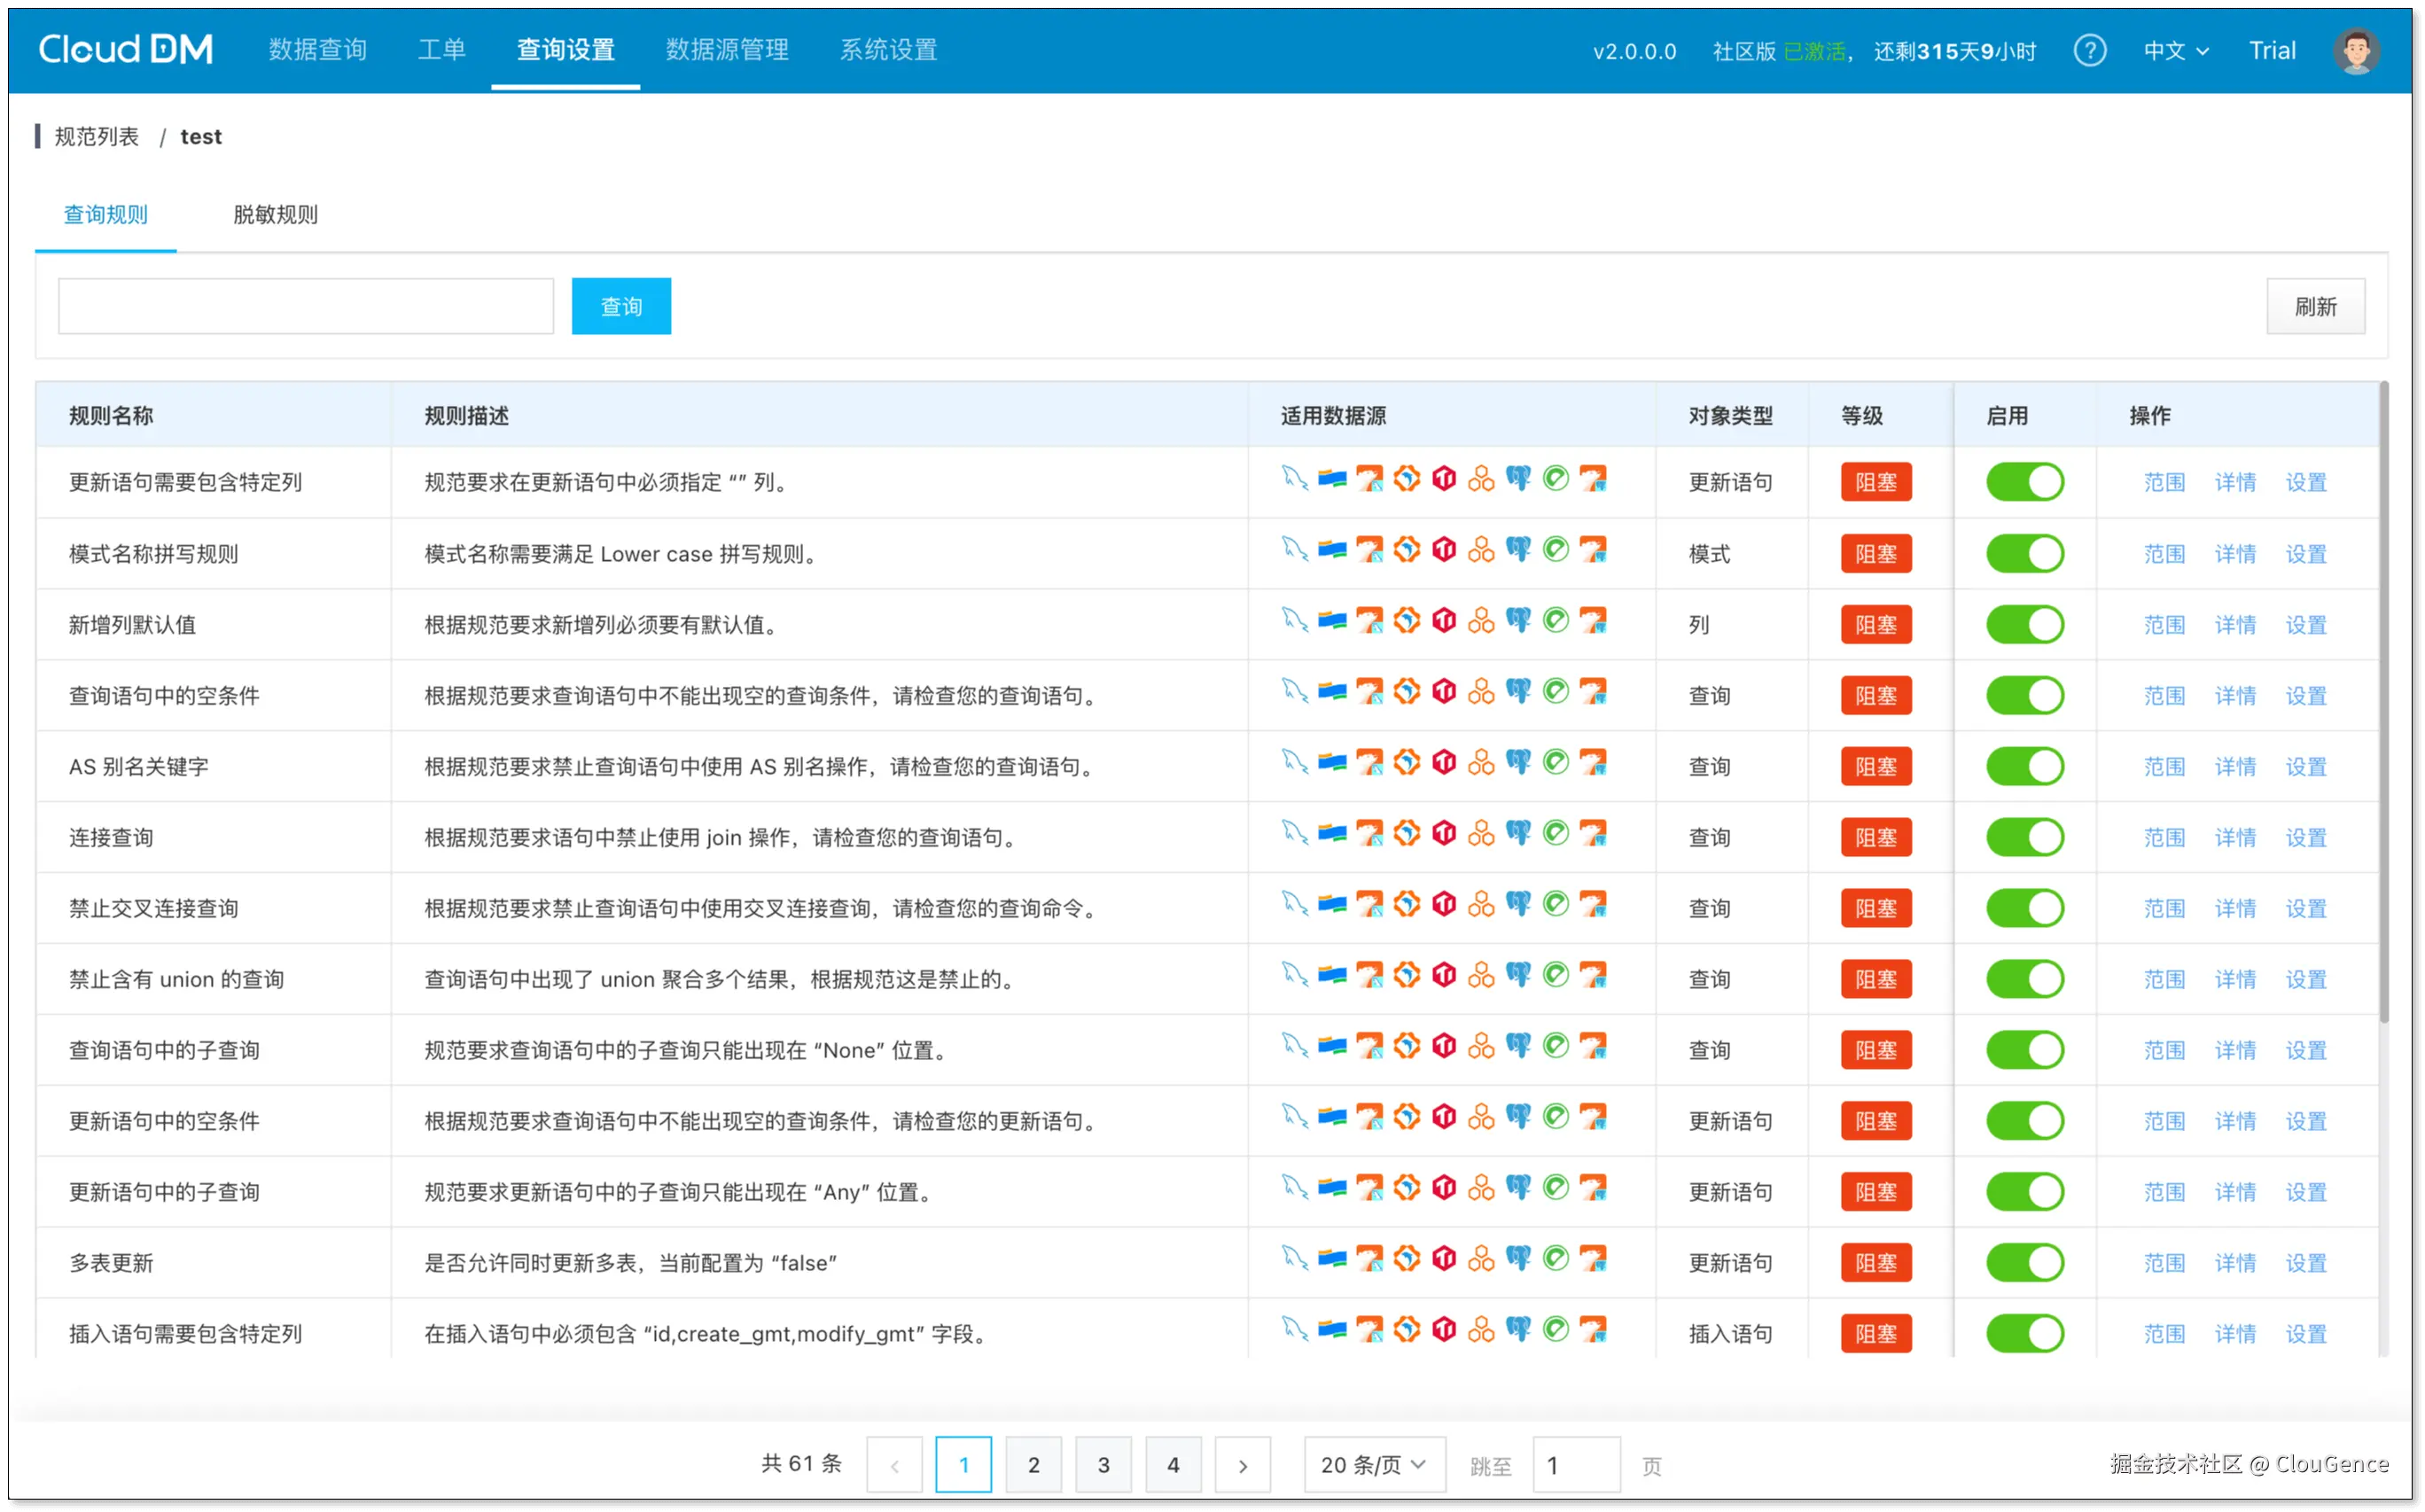Click PostgreSQL elephant icon in 新增列默认值 row
This screenshot has width=2425, height=1512.
coord(1518,620)
